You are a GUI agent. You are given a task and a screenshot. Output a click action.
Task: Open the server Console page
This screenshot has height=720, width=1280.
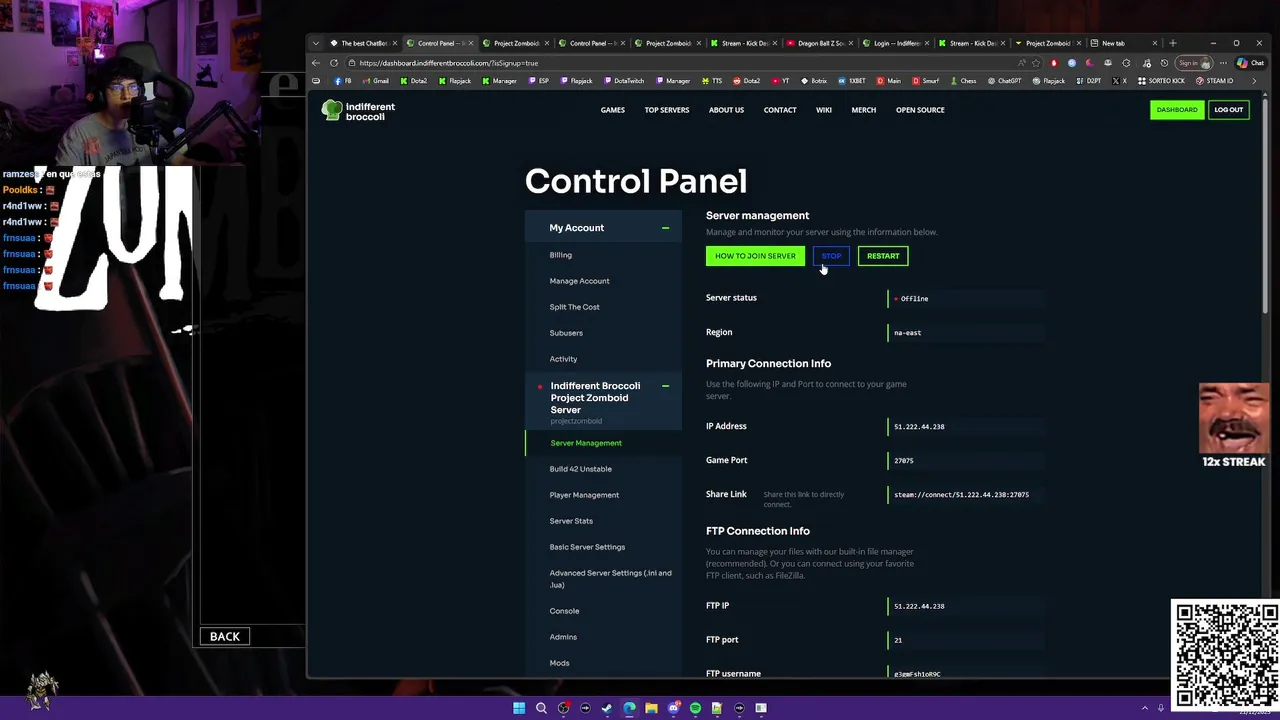click(x=564, y=611)
